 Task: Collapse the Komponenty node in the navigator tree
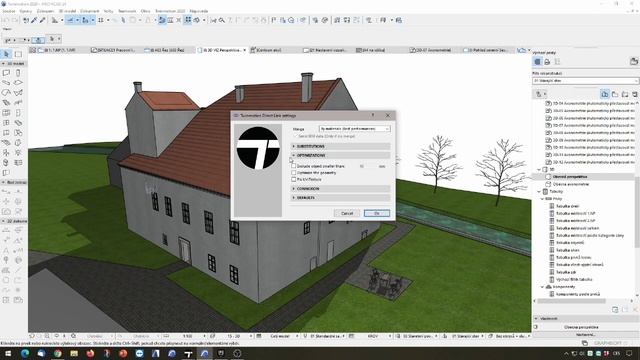point(543,287)
